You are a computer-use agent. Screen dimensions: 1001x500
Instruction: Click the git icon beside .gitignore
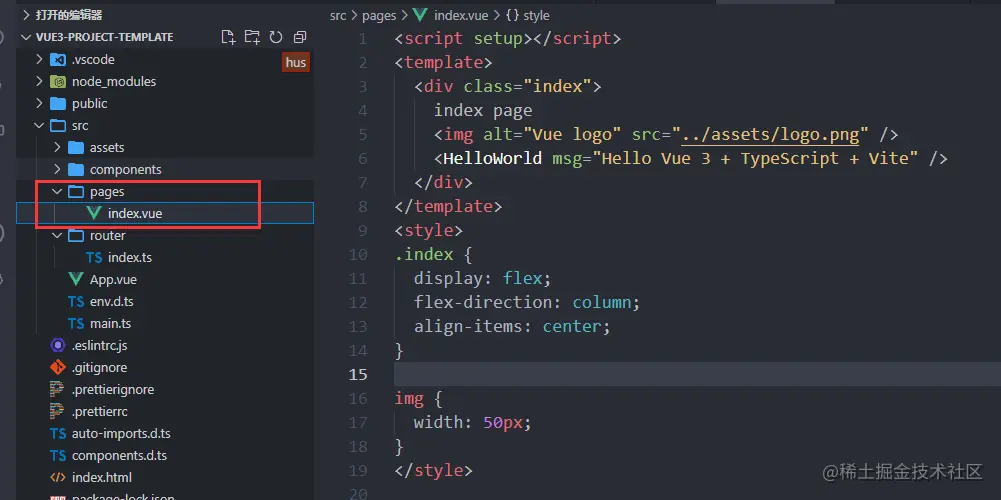[58, 367]
